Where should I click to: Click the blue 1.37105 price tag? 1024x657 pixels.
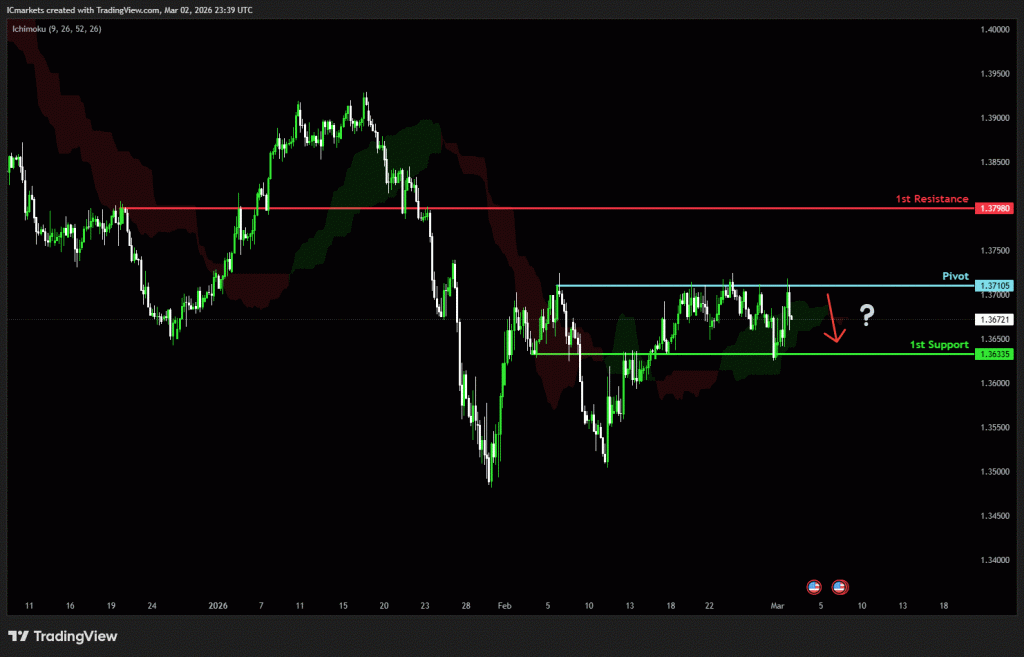pyautogui.click(x=996, y=286)
